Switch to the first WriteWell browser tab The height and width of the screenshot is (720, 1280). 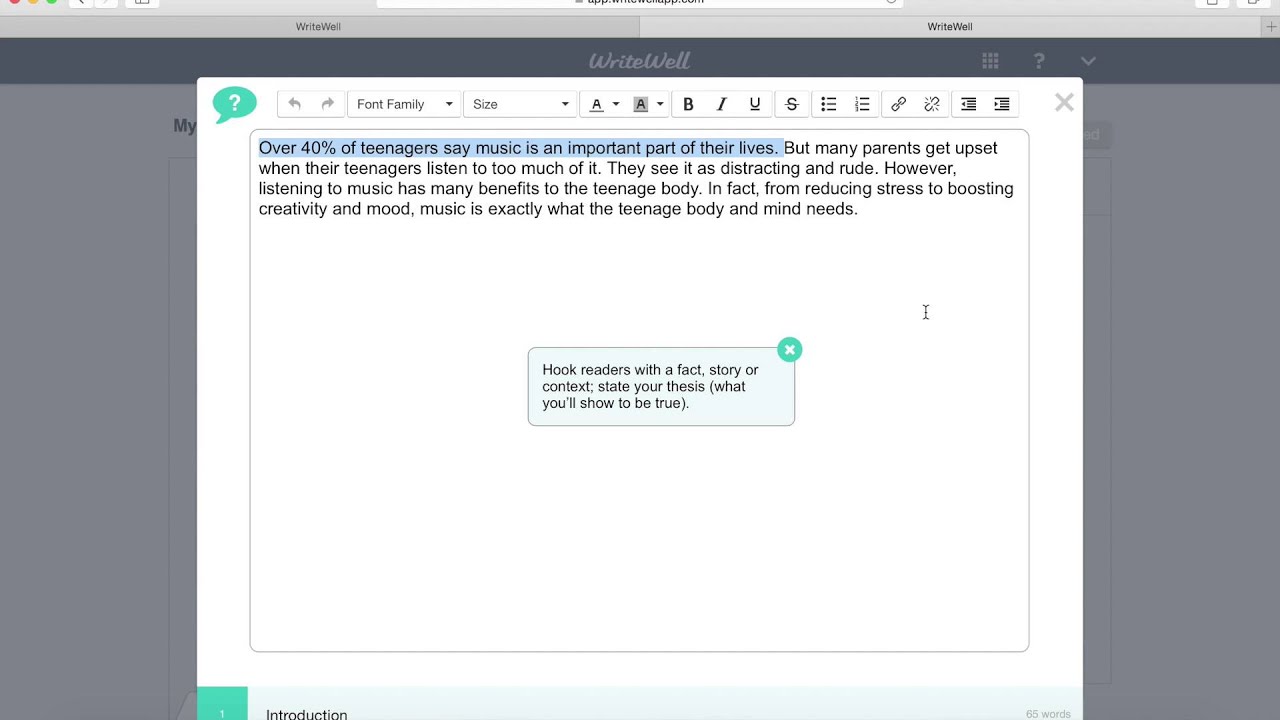click(x=318, y=27)
